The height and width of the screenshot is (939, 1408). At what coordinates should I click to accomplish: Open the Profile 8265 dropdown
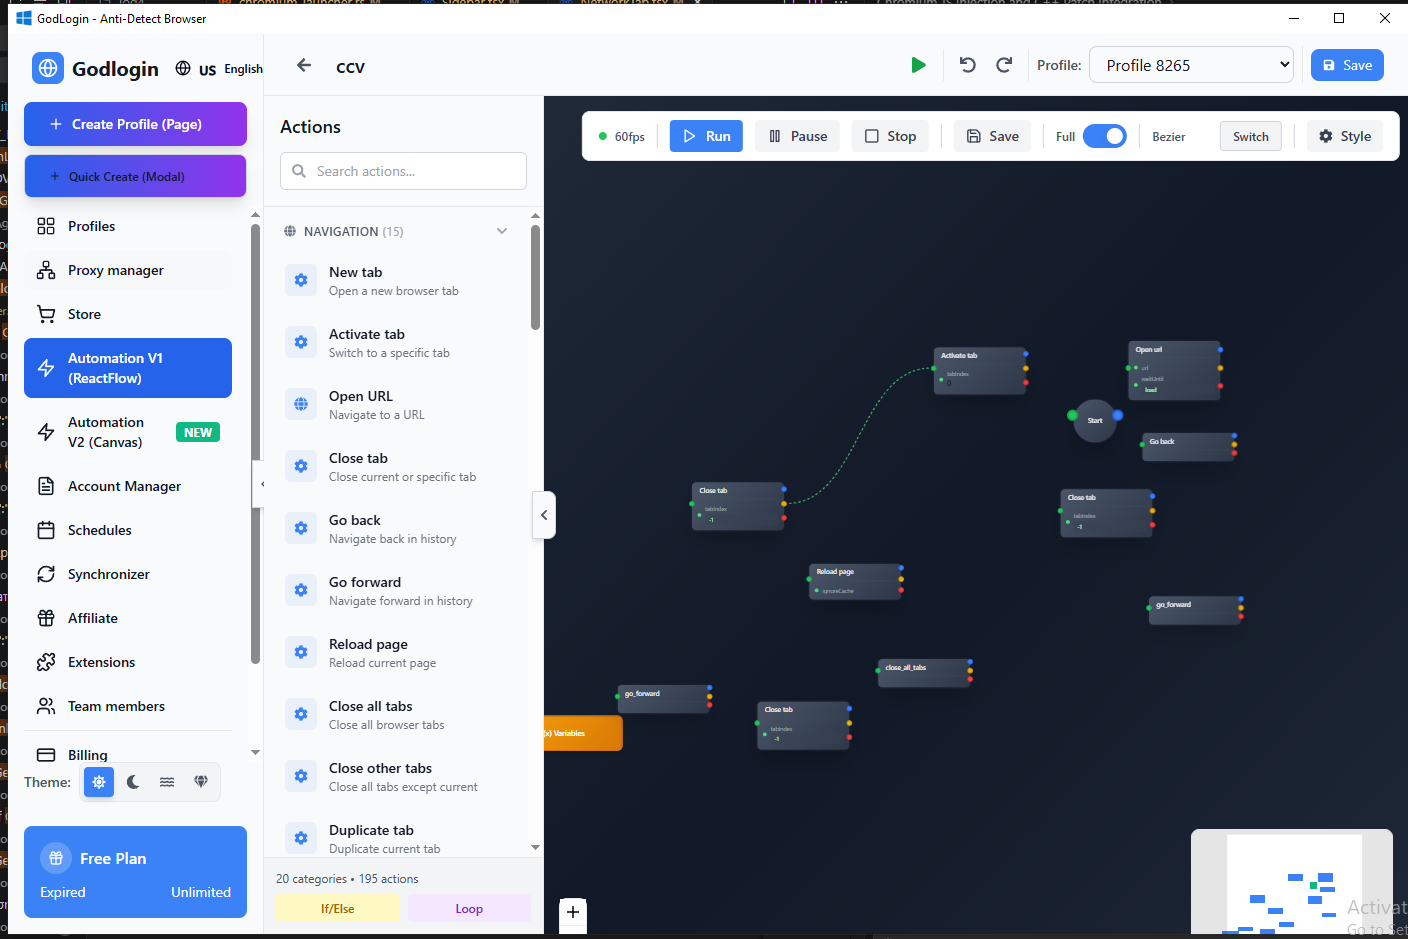(x=1190, y=65)
